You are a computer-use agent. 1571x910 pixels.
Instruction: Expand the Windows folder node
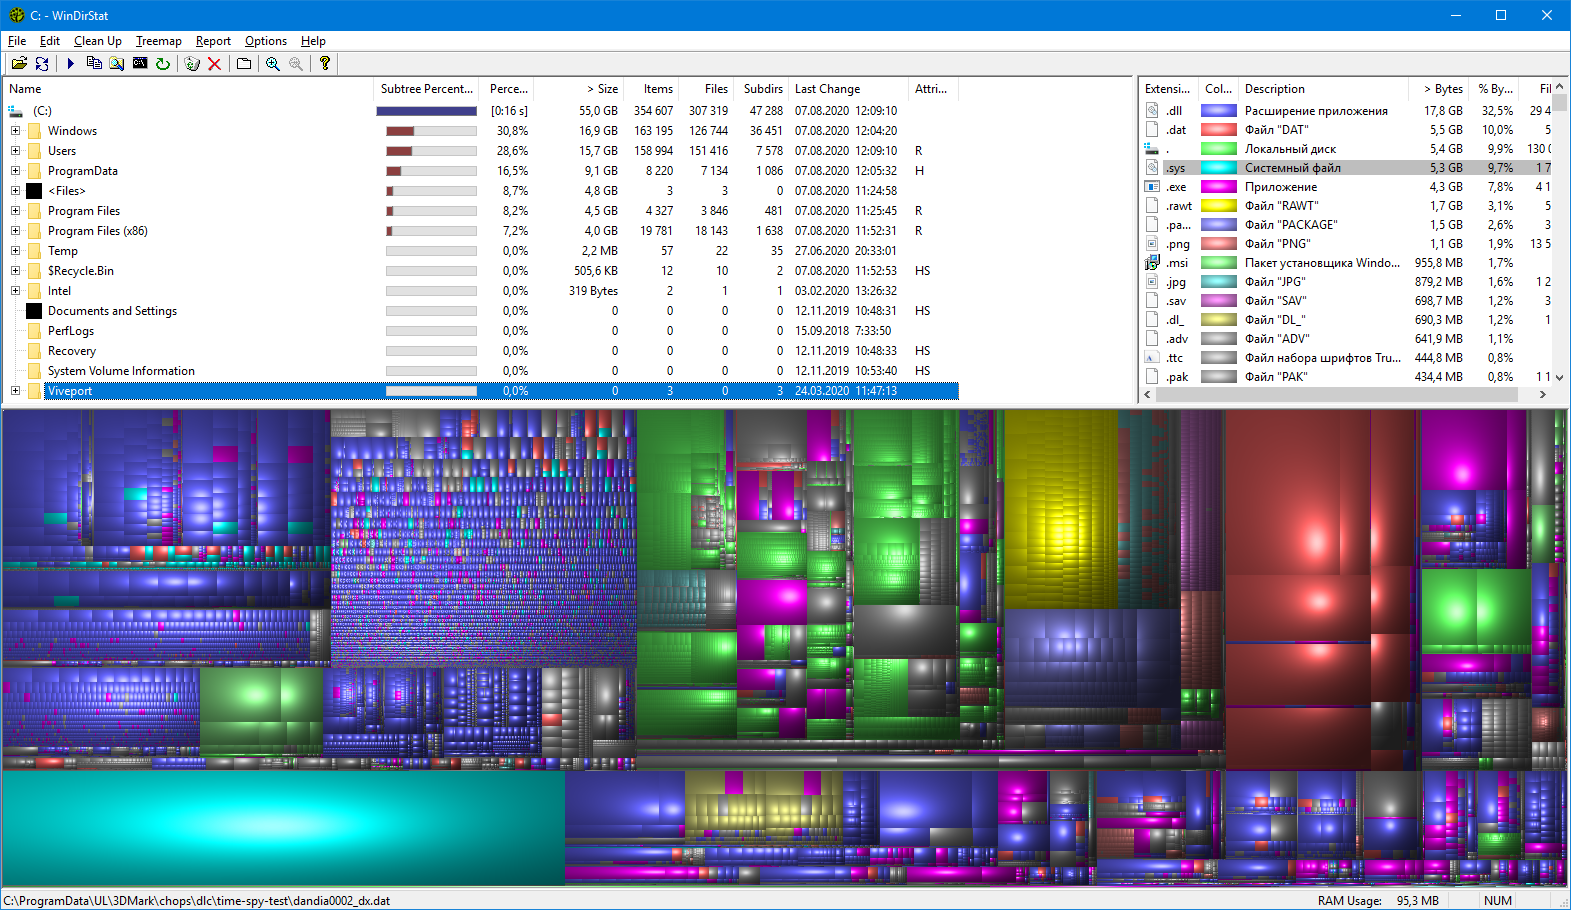click(15, 131)
